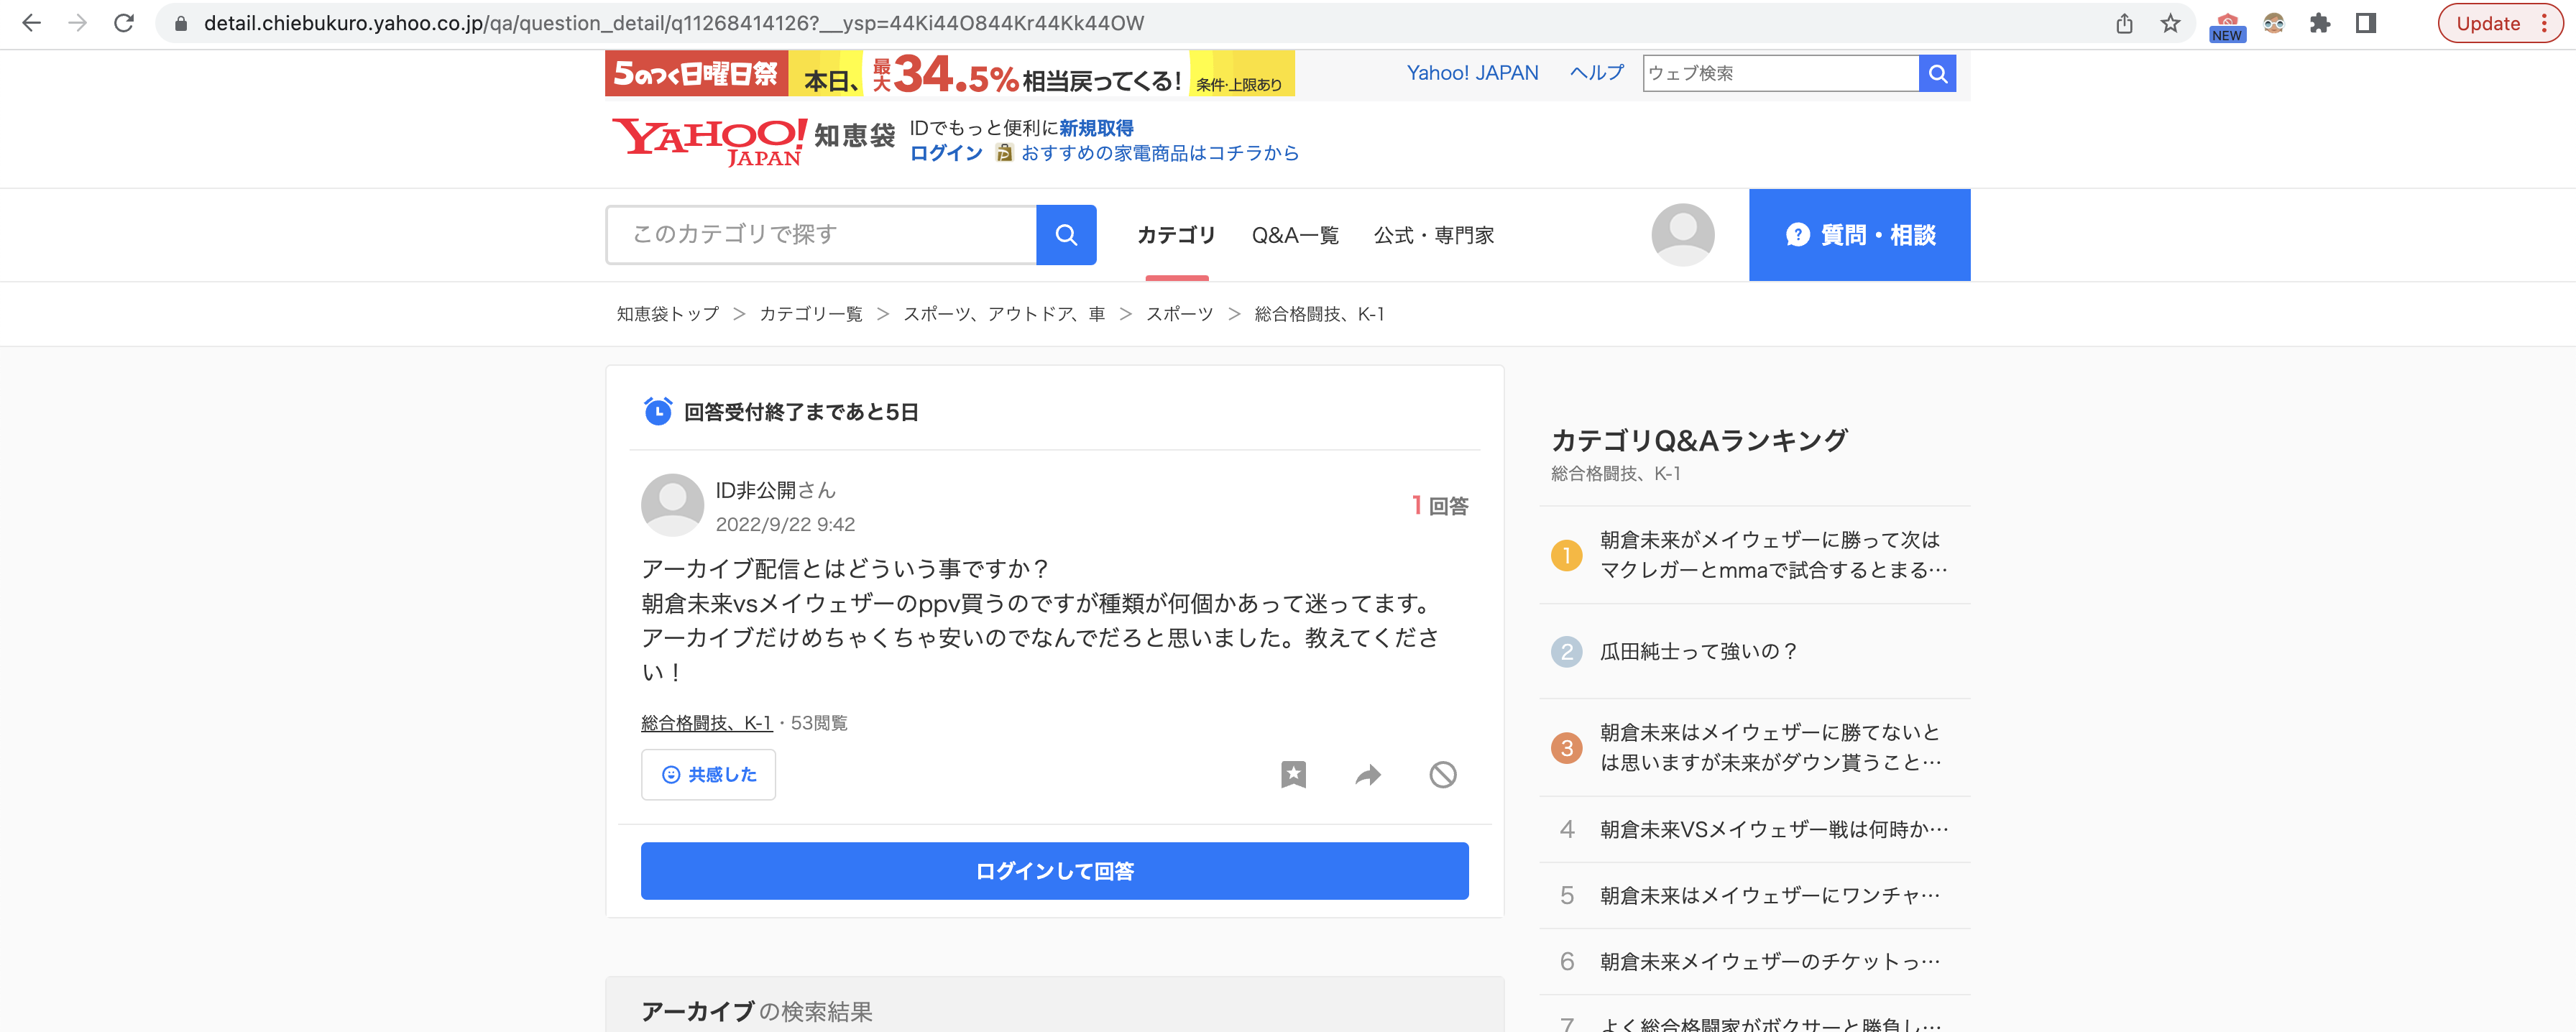Click the web search magnifier icon
This screenshot has height=1032, width=2576.
click(x=1938, y=73)
